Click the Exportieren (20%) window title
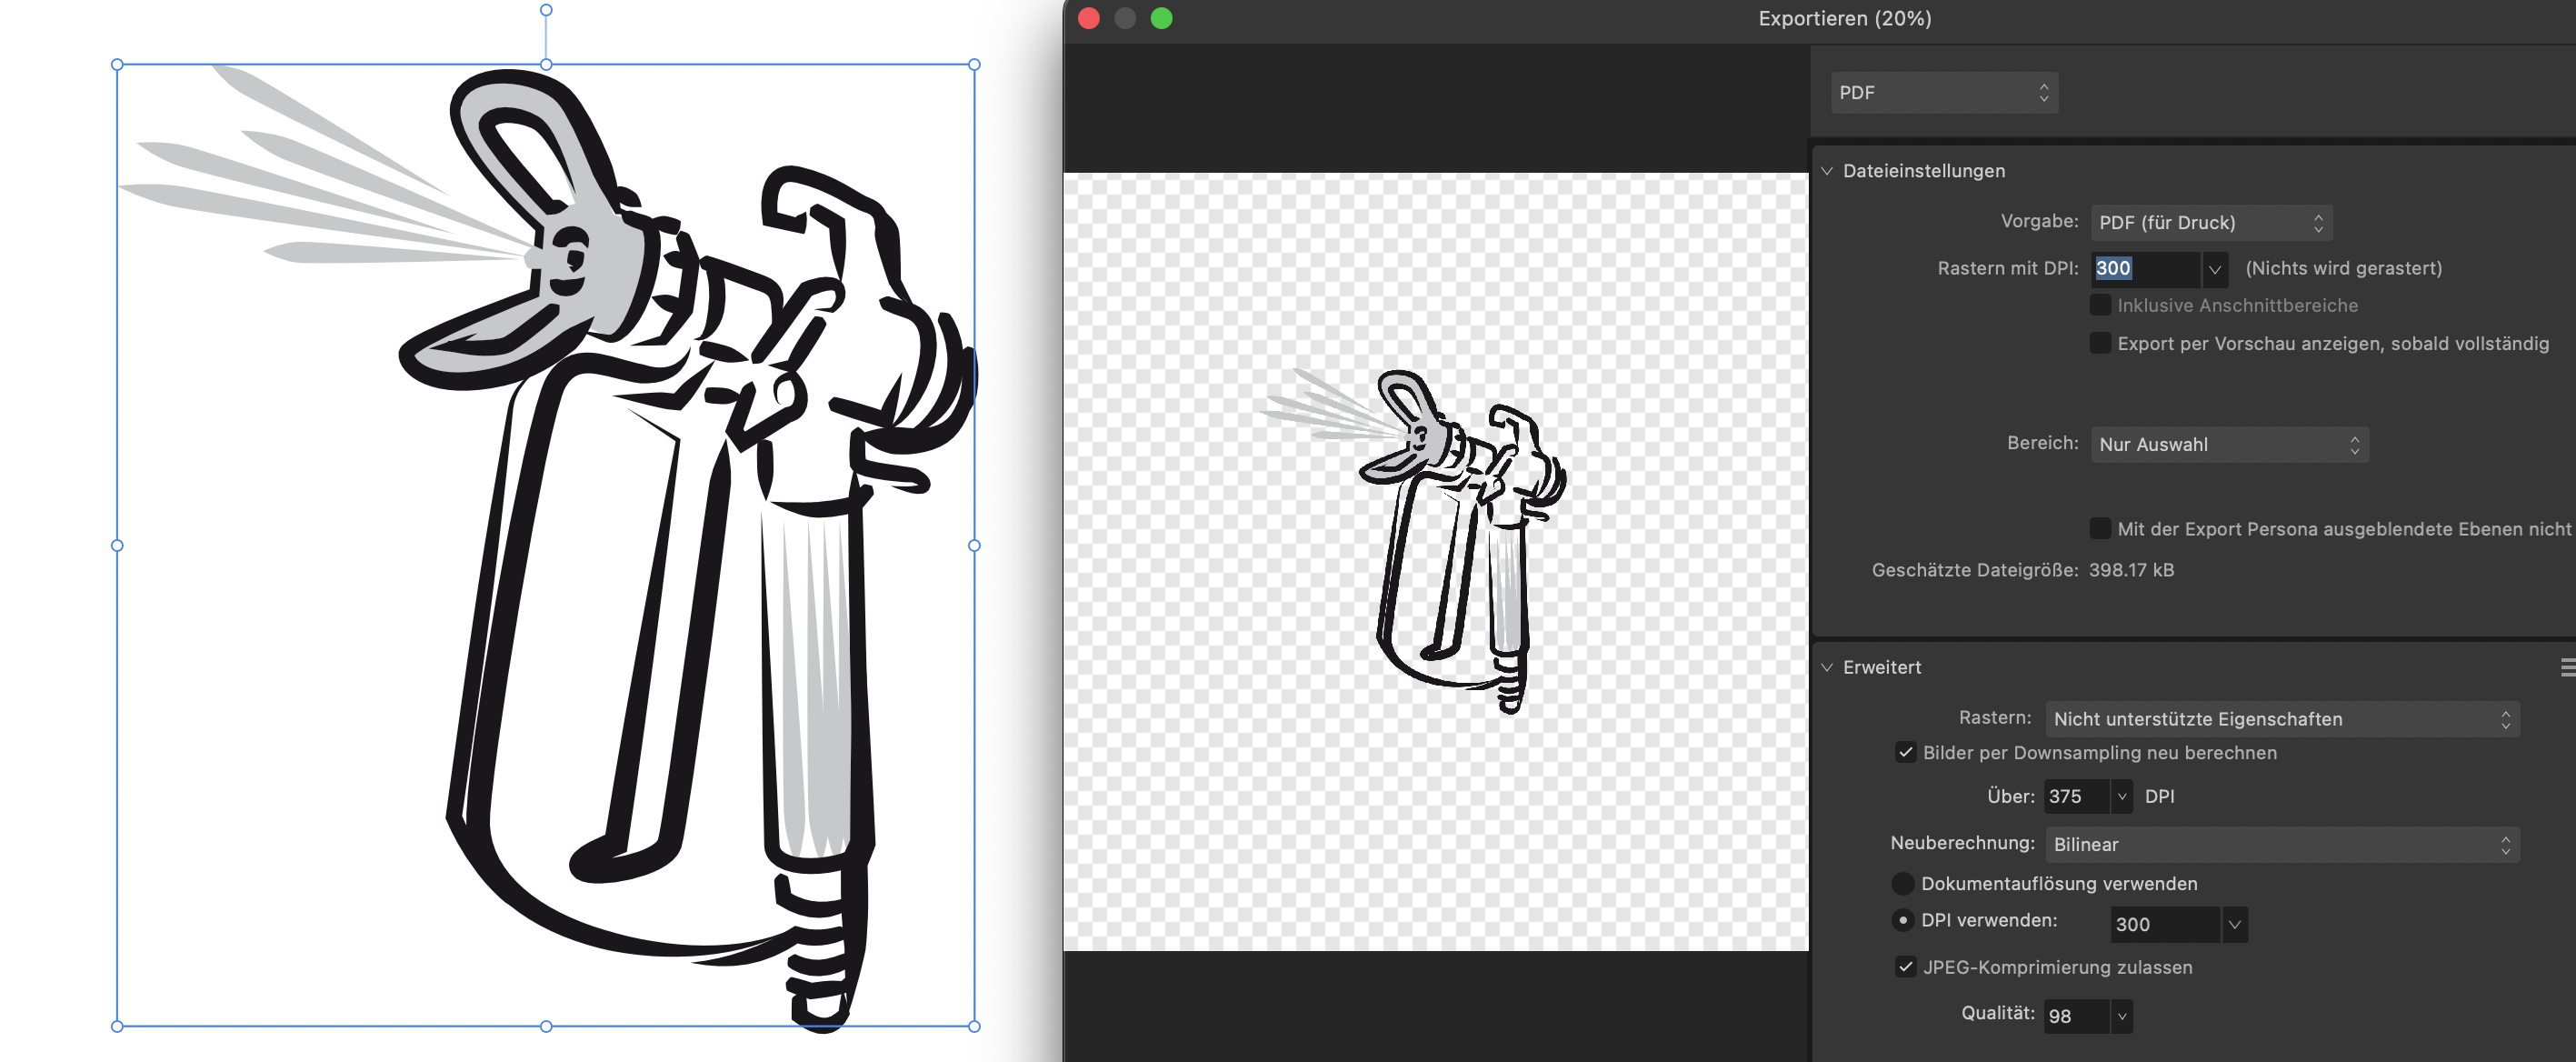This screenshot has width=2576, height=1062. point(1845,18)
